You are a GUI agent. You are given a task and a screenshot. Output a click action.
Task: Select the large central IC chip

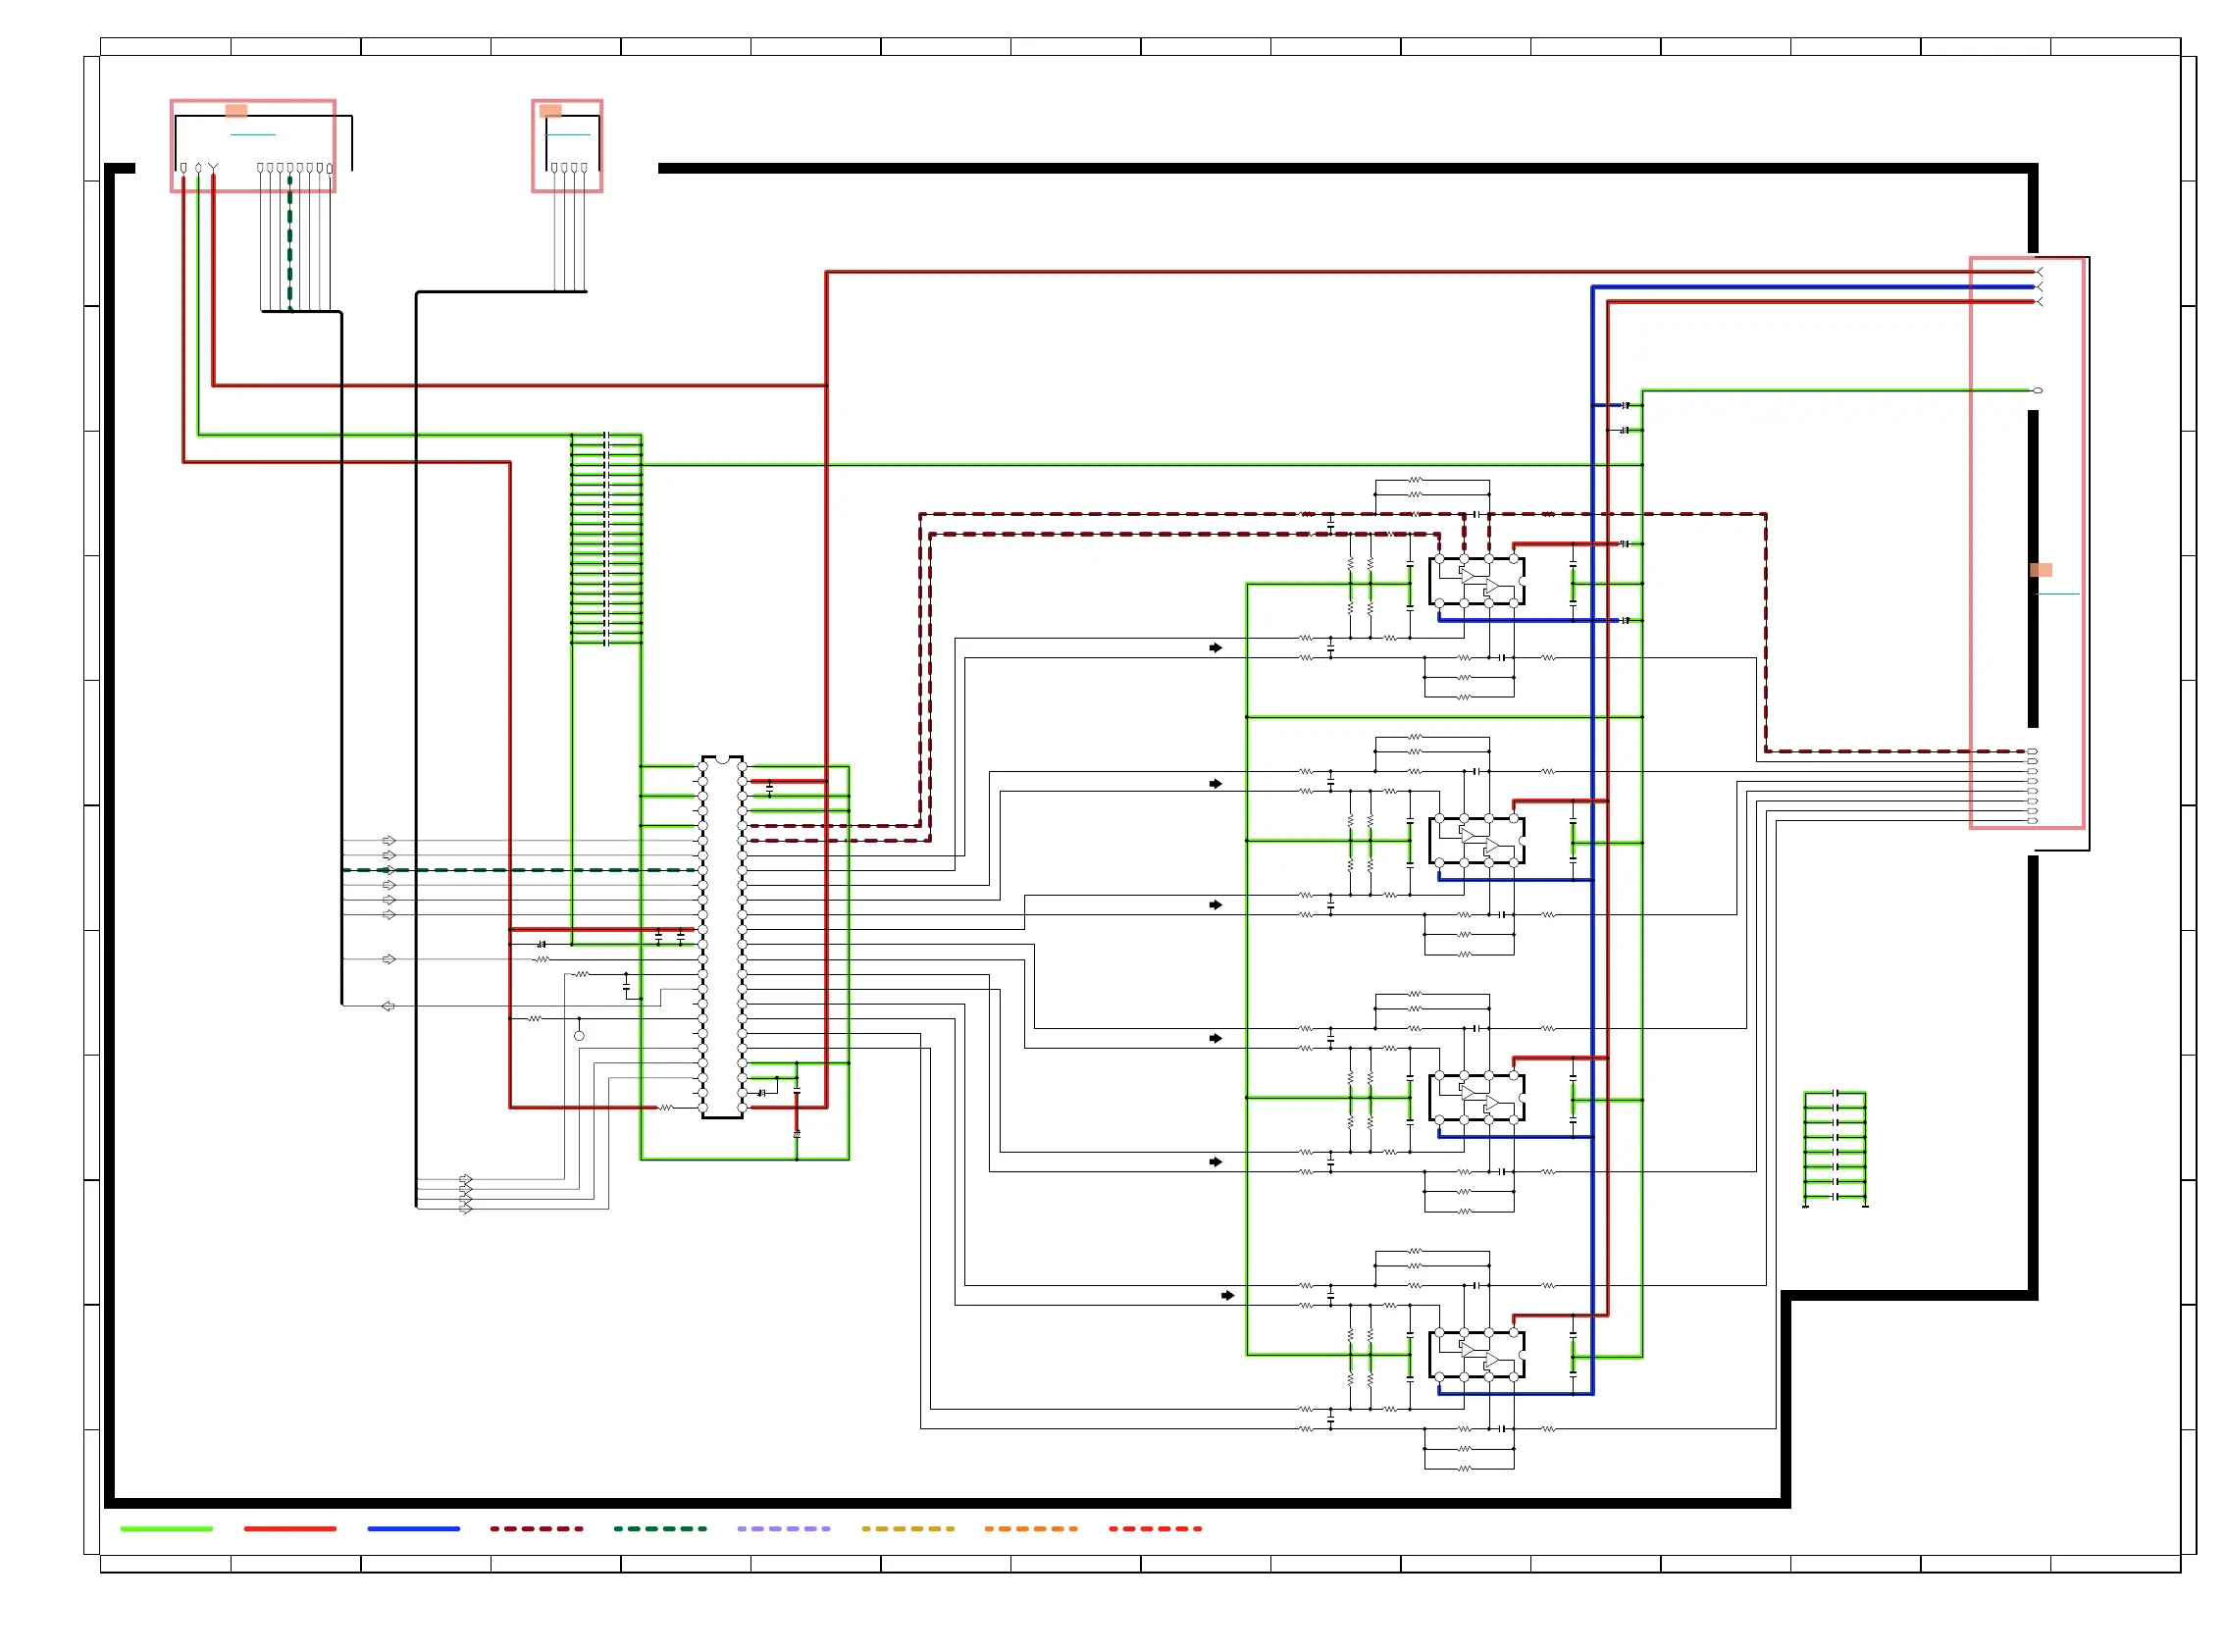click(722, 937)
